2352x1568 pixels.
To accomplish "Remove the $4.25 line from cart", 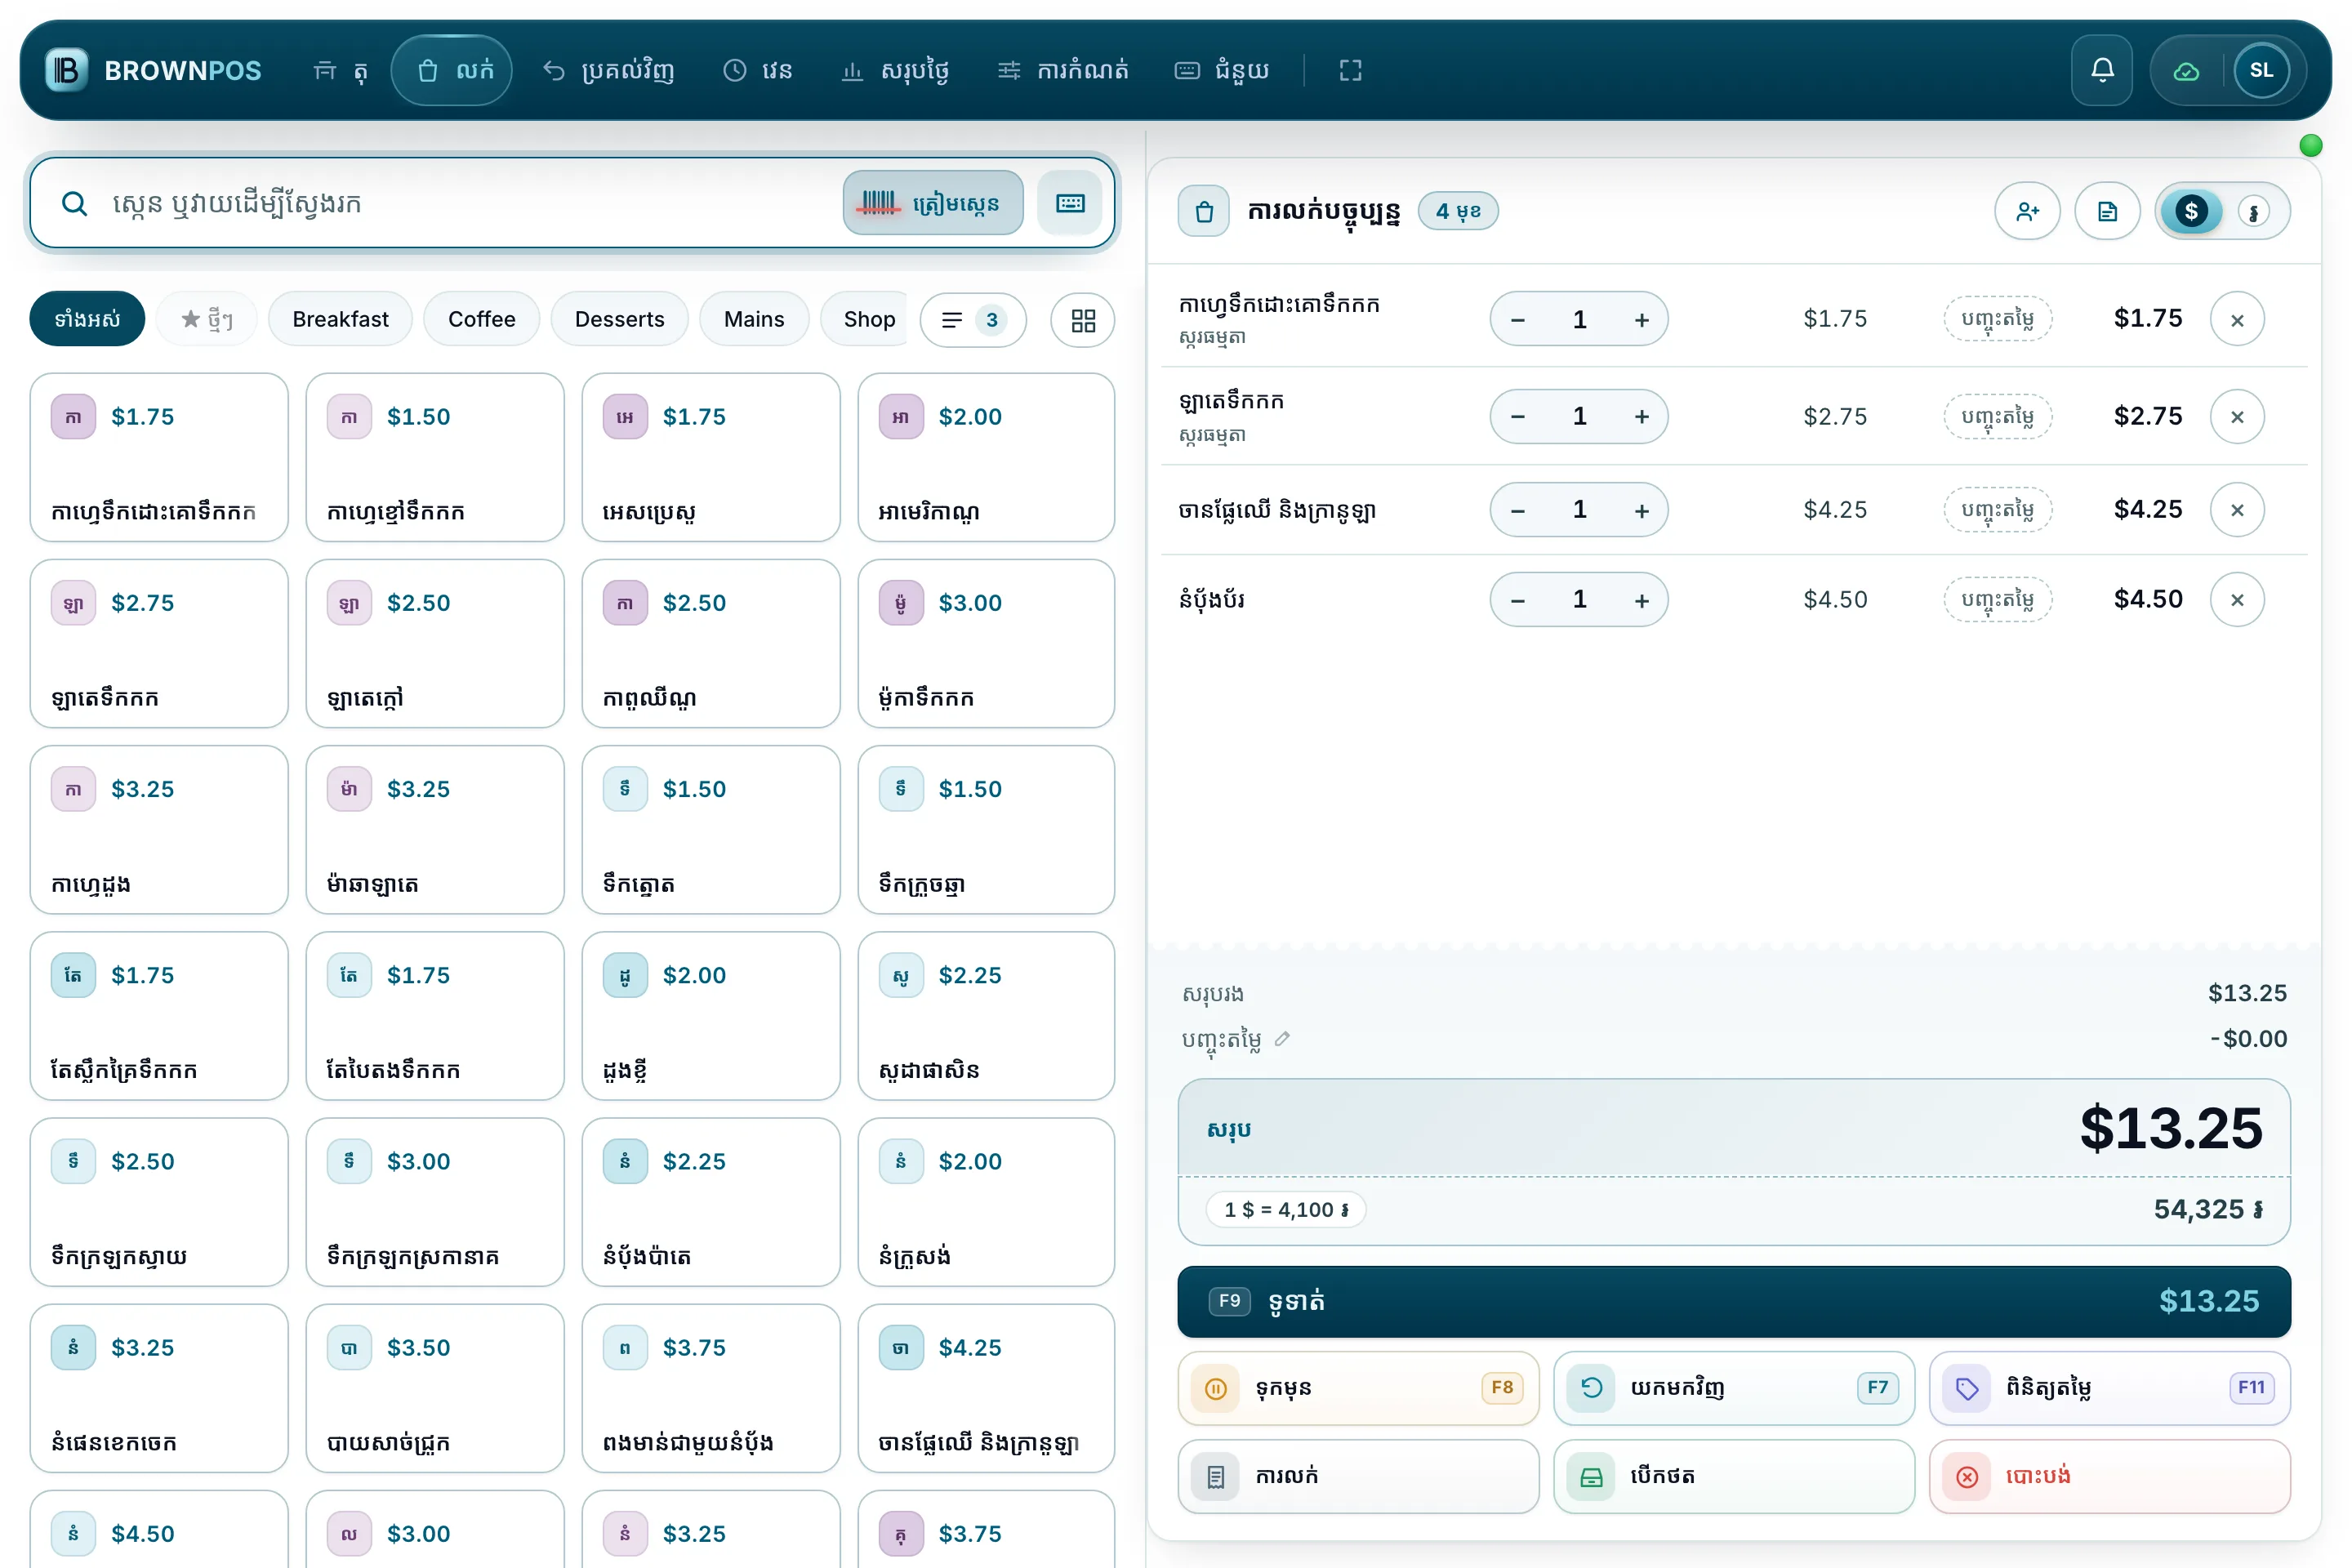I will tap(2237, 510).
